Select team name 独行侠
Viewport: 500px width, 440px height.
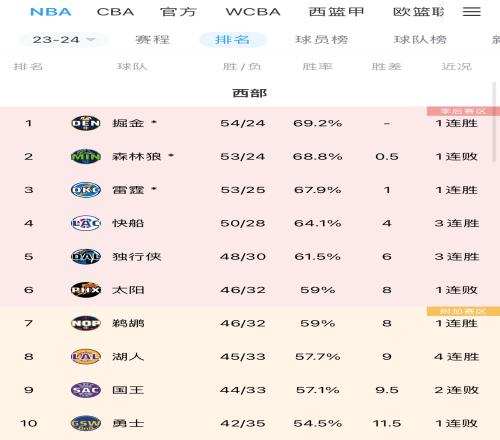[x=137, y=256]
